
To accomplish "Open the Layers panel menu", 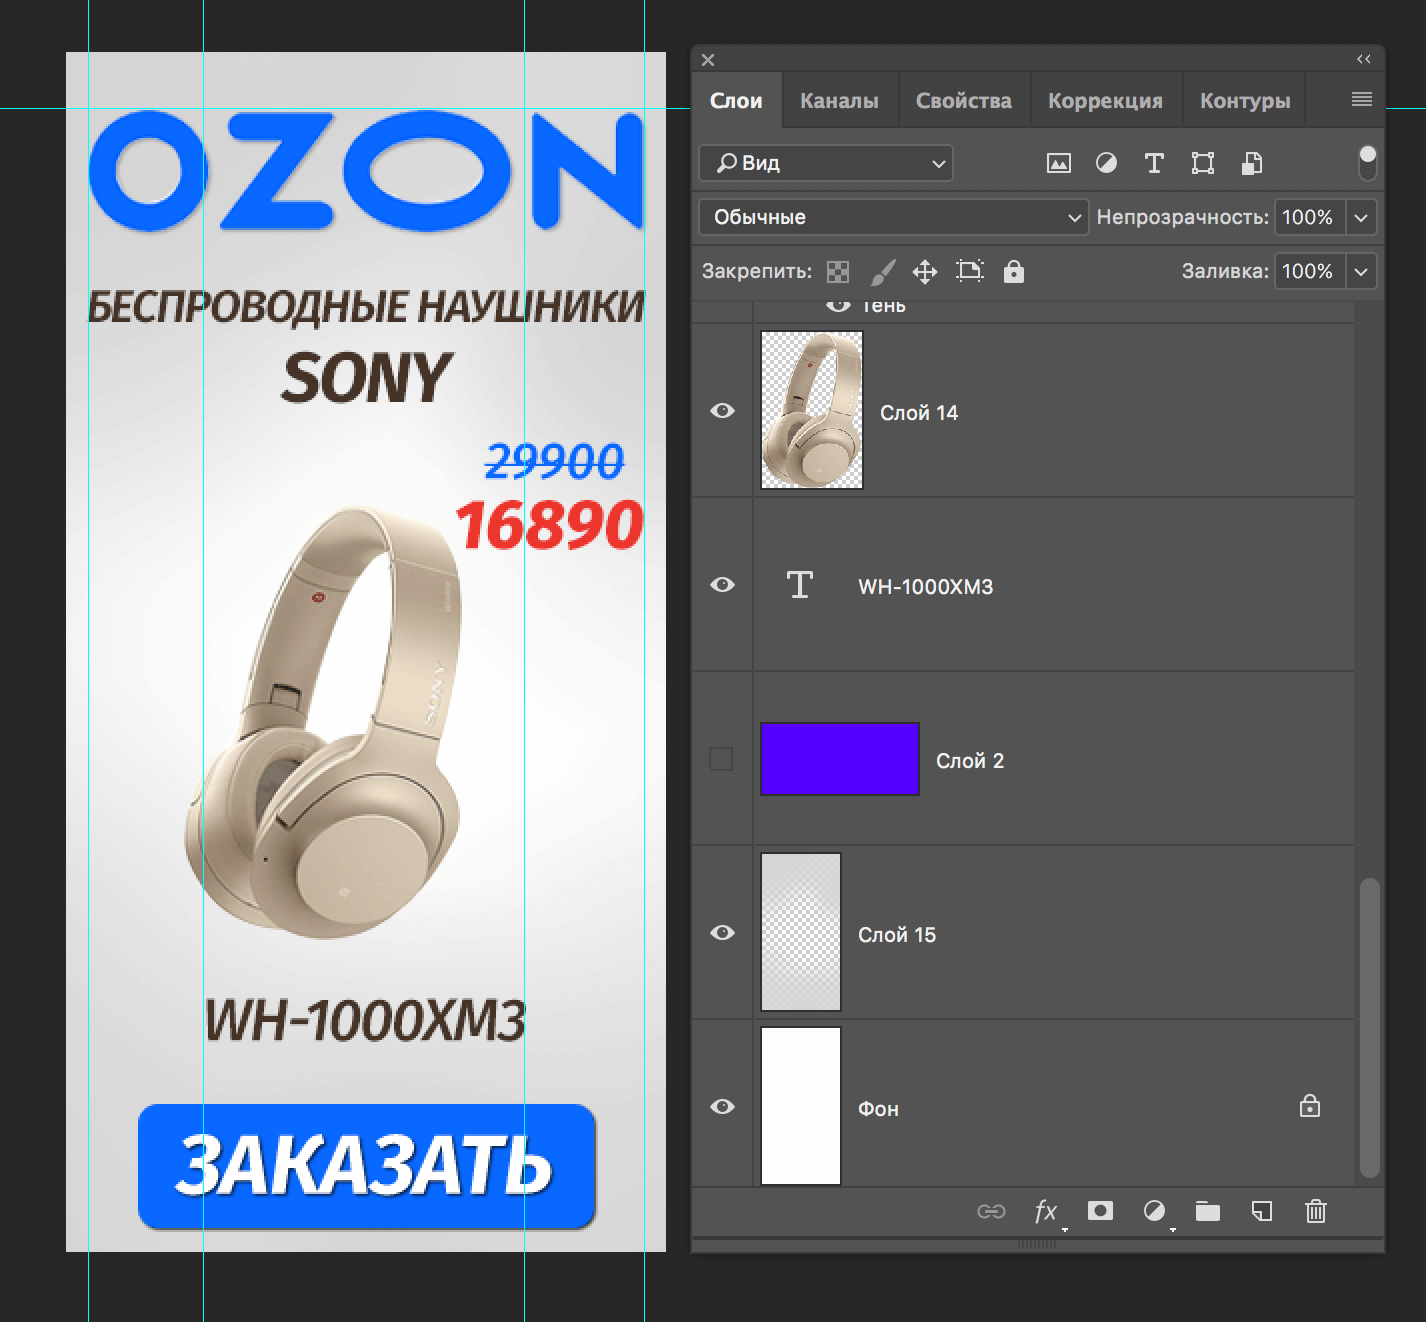I will pos(1360,99).
